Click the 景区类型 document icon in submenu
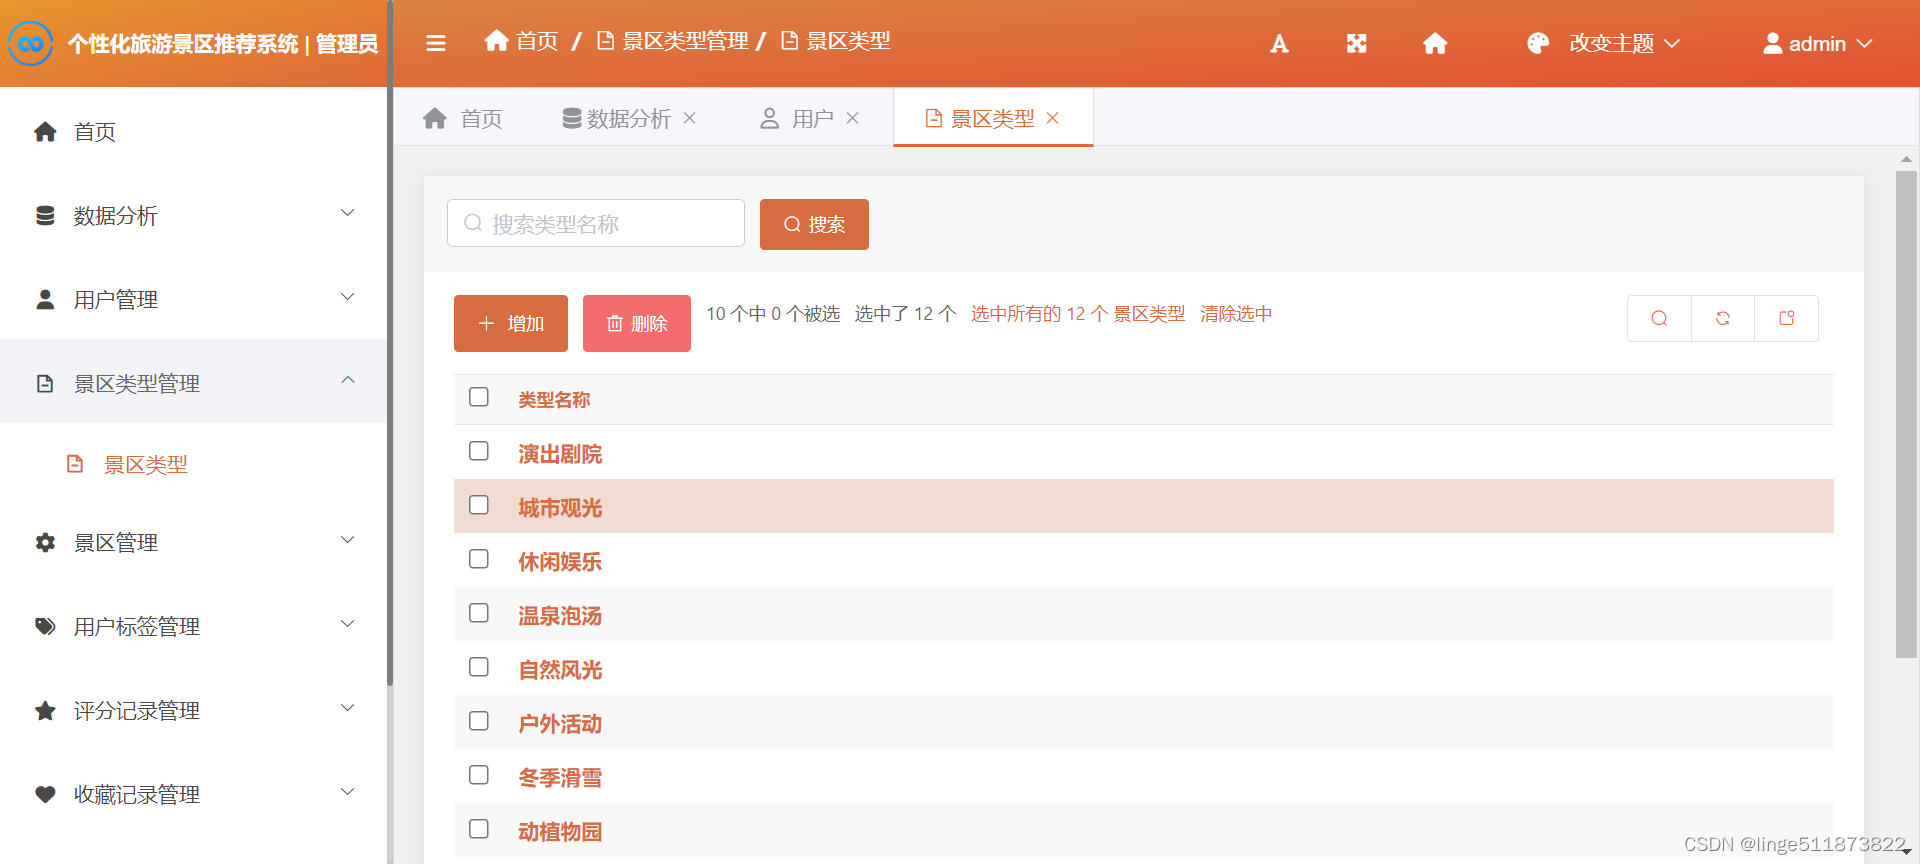The image size is (1920, 864). point(75,464)
